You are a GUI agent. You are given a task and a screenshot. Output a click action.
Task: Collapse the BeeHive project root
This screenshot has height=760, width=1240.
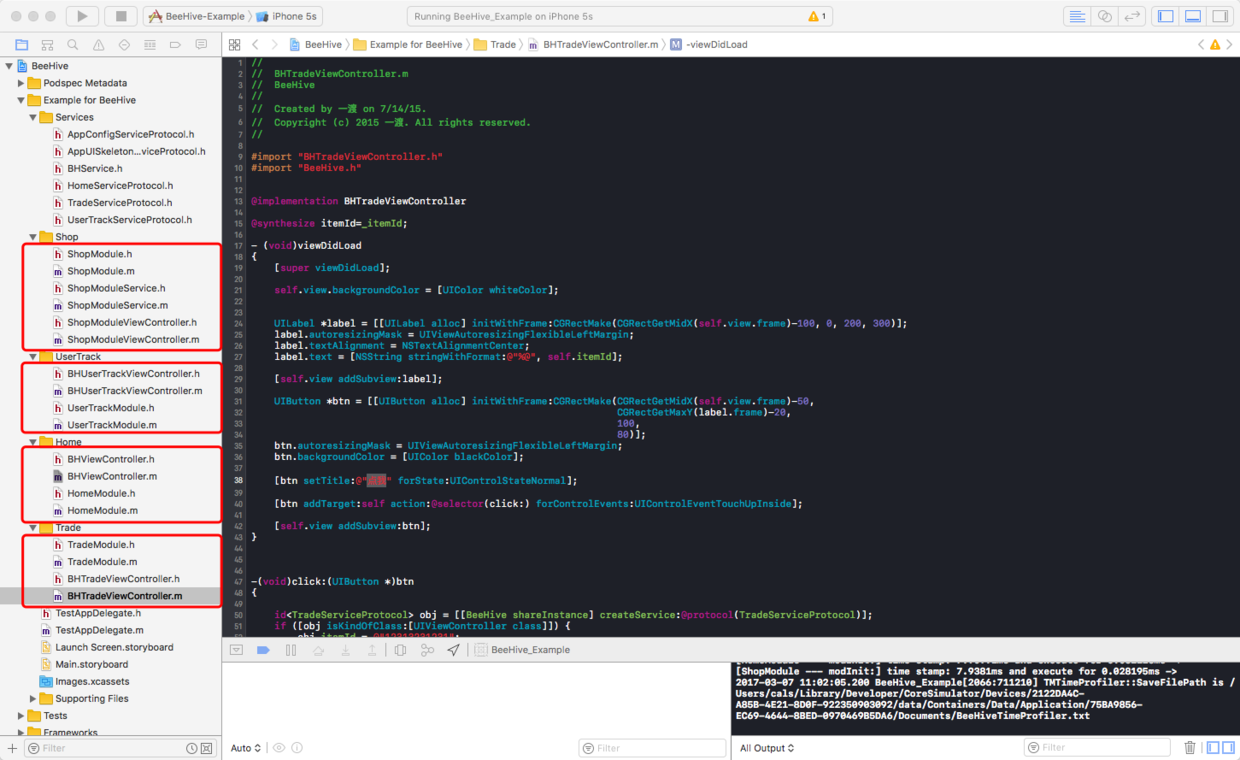[x=9, y=66]
